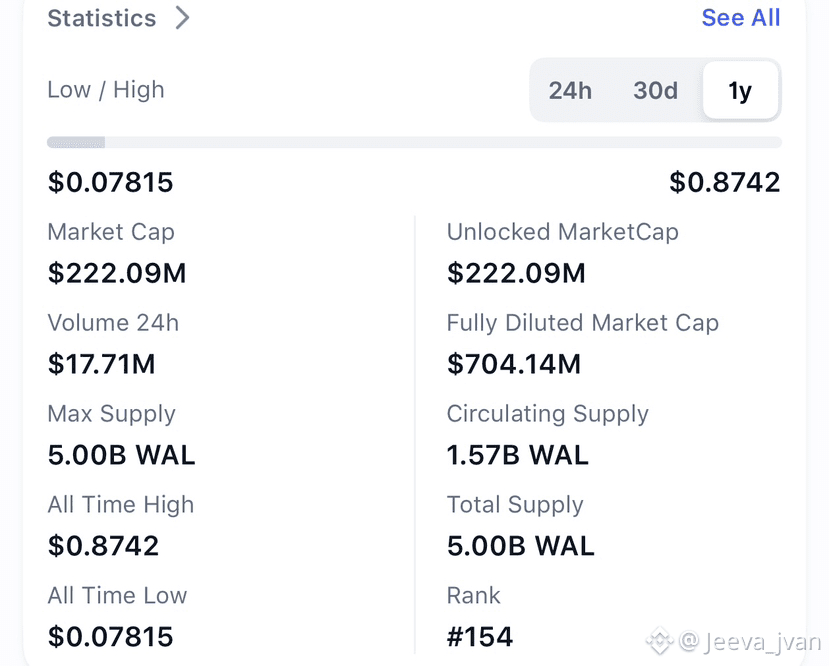
Task: Click the Low / High progress bar
Action: point(414,142)
